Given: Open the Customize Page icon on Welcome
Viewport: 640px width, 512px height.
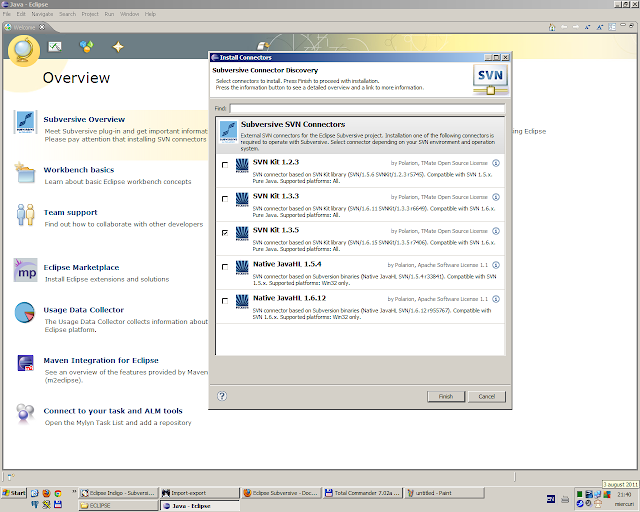Looking at the screenshot, I should point(612,27).
